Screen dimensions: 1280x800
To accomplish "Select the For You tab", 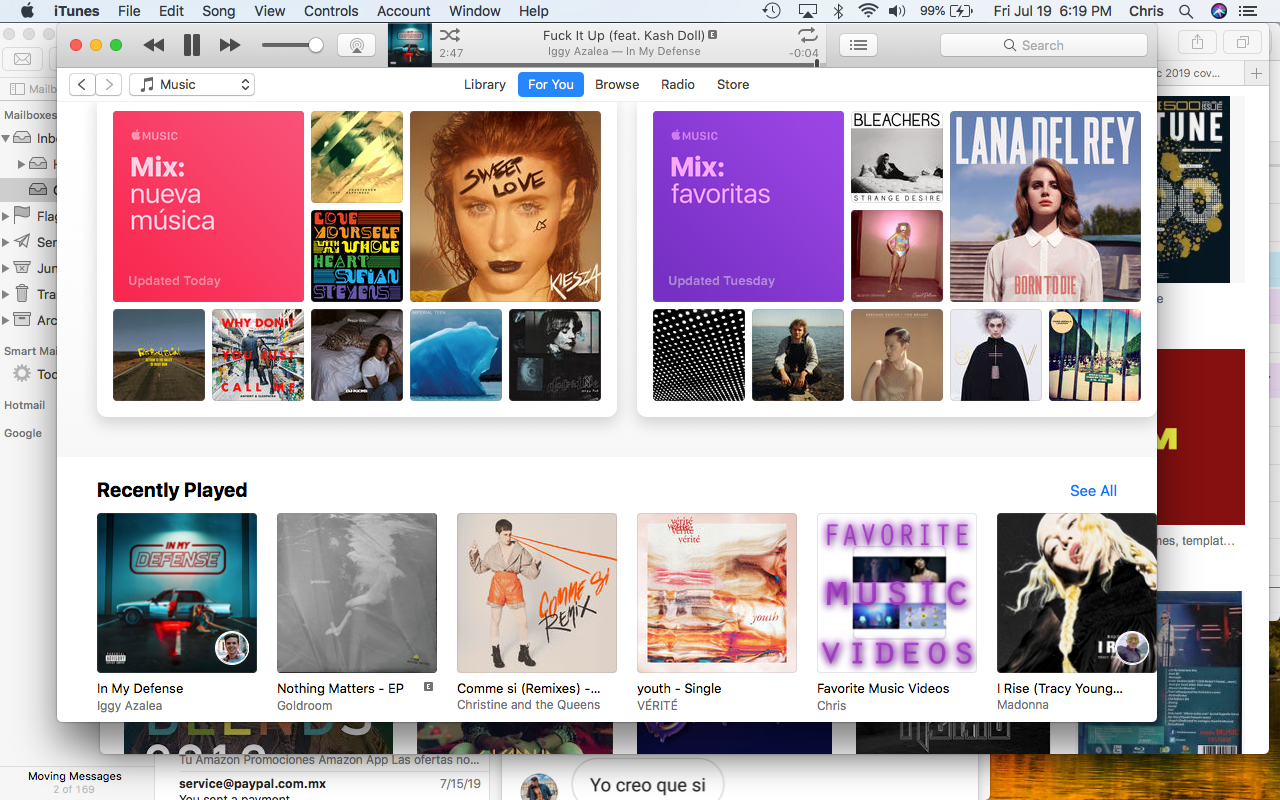I will coord(551,85).
